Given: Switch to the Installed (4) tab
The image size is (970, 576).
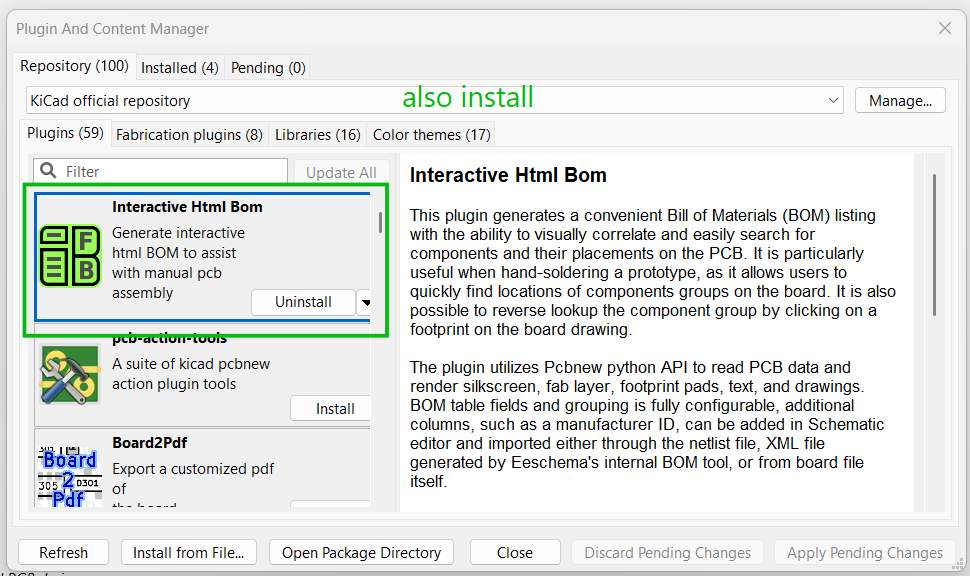Looking at the screenshot, I should click(180, 68).
